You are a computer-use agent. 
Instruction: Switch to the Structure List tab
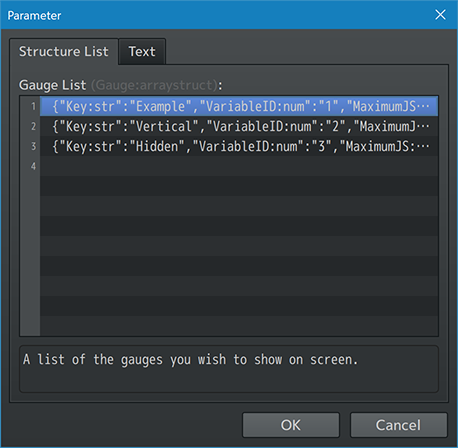[64, 52]
